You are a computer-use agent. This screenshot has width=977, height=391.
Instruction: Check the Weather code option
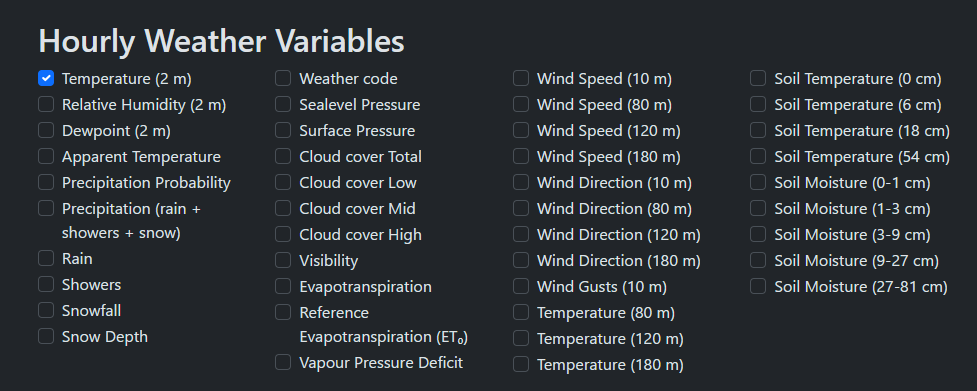pos(283,78)
